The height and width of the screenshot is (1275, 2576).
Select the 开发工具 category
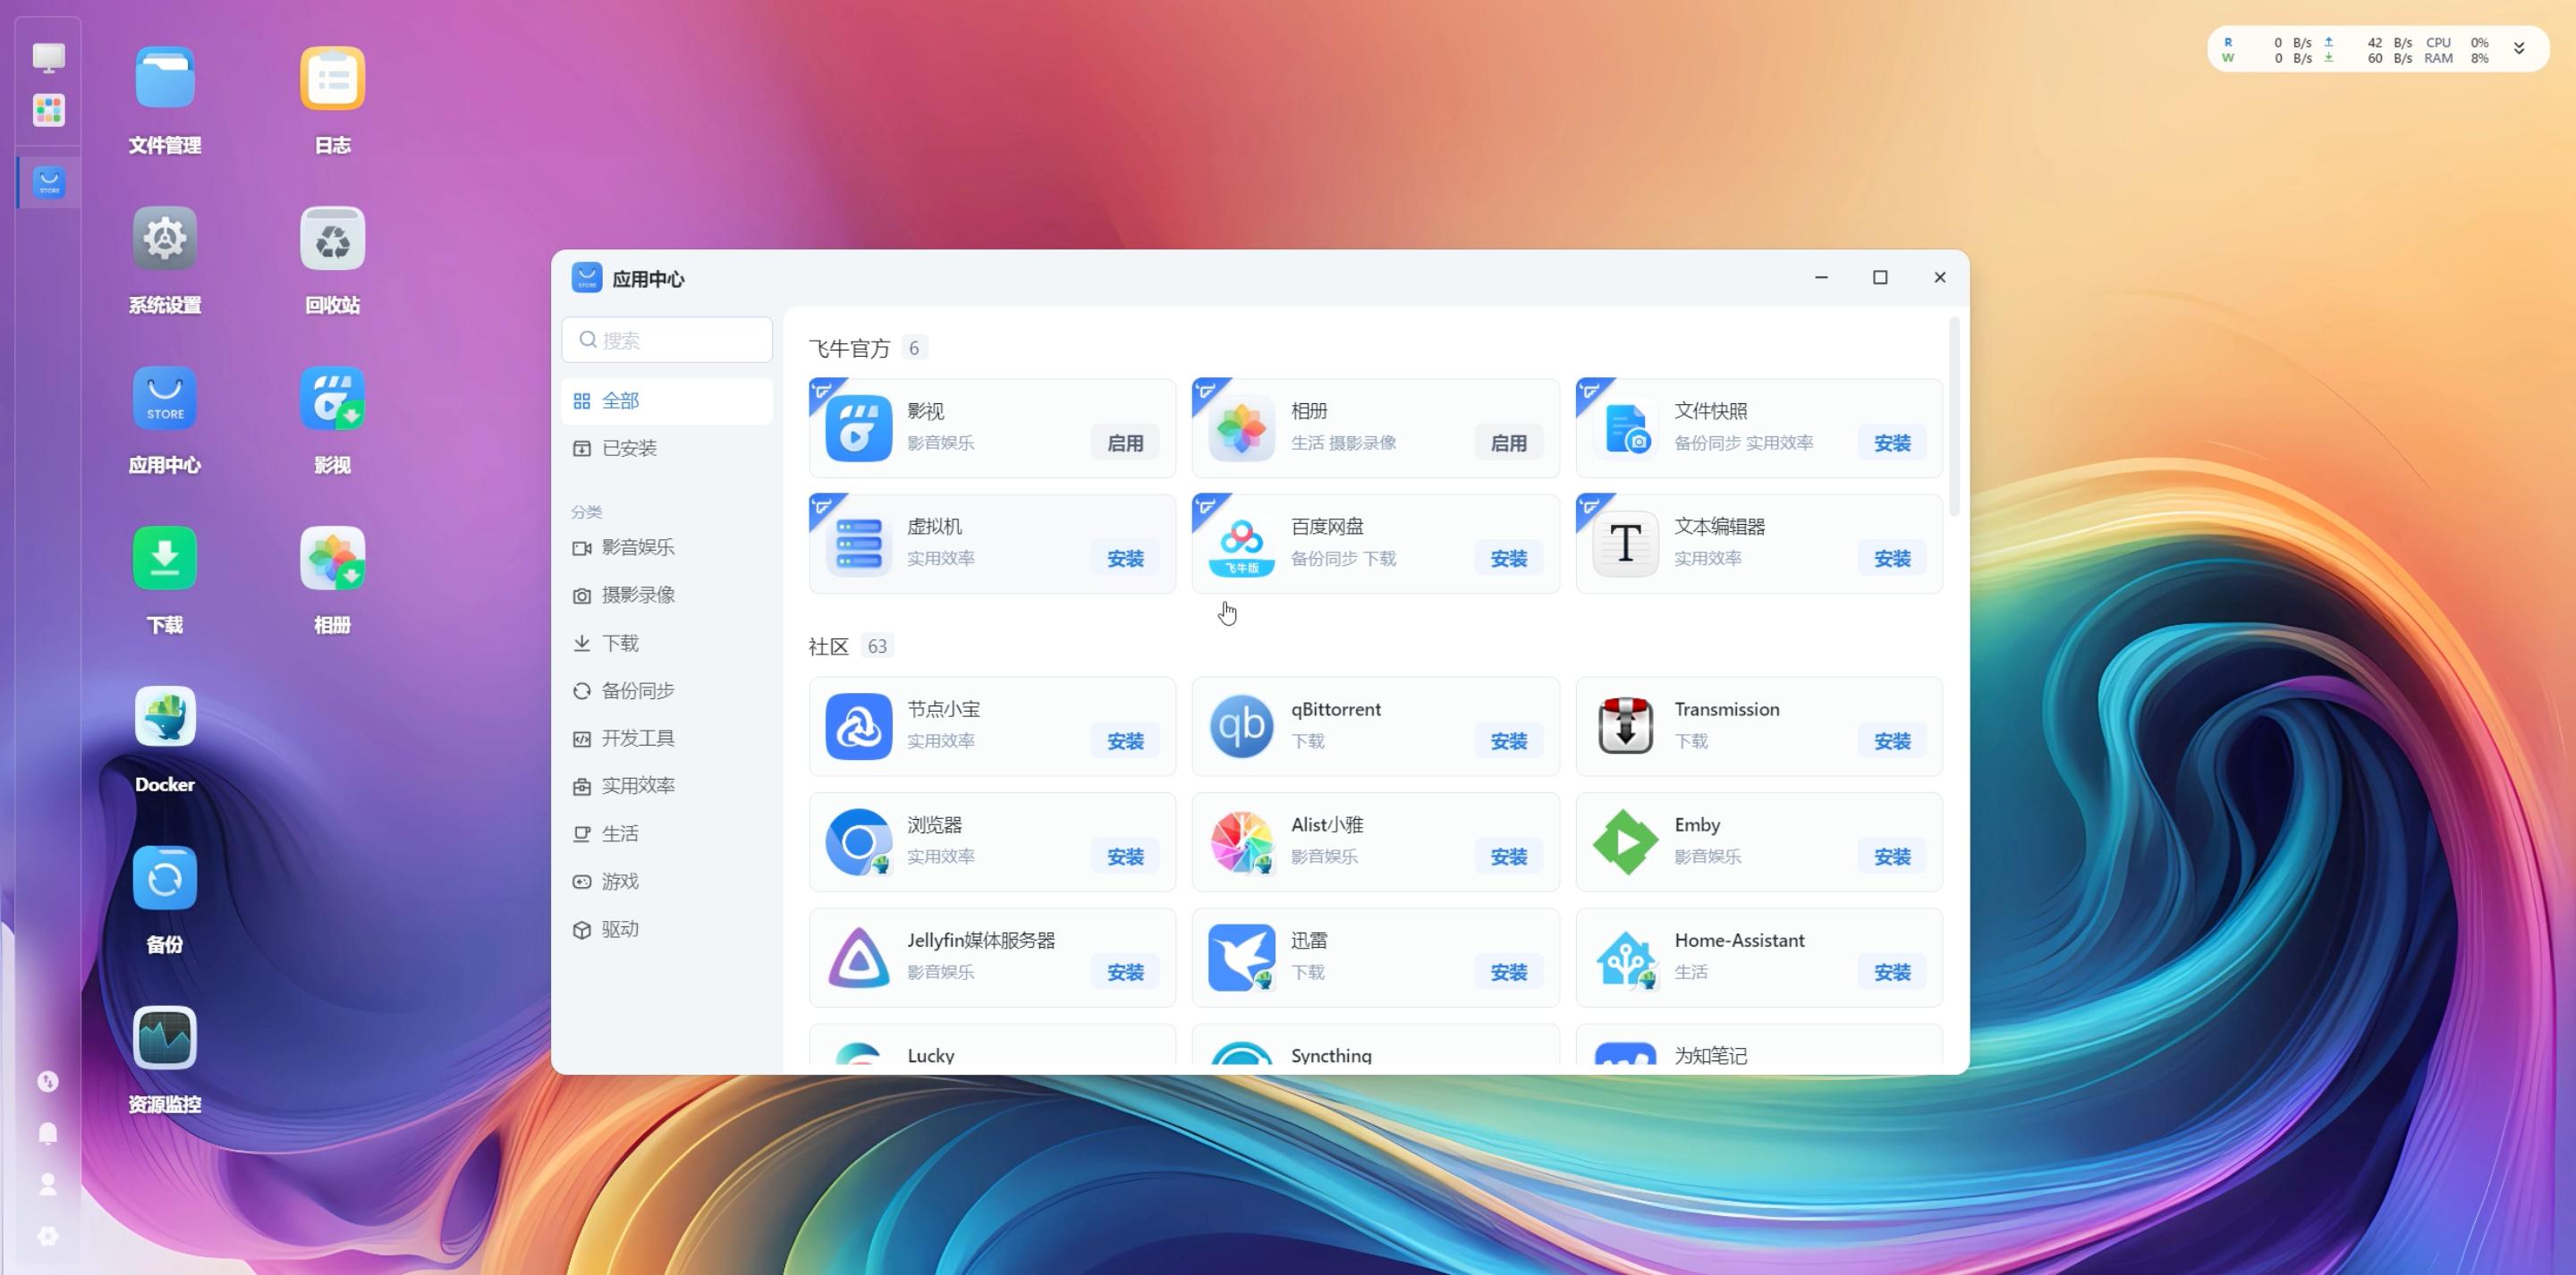click(x=637, y=738)
